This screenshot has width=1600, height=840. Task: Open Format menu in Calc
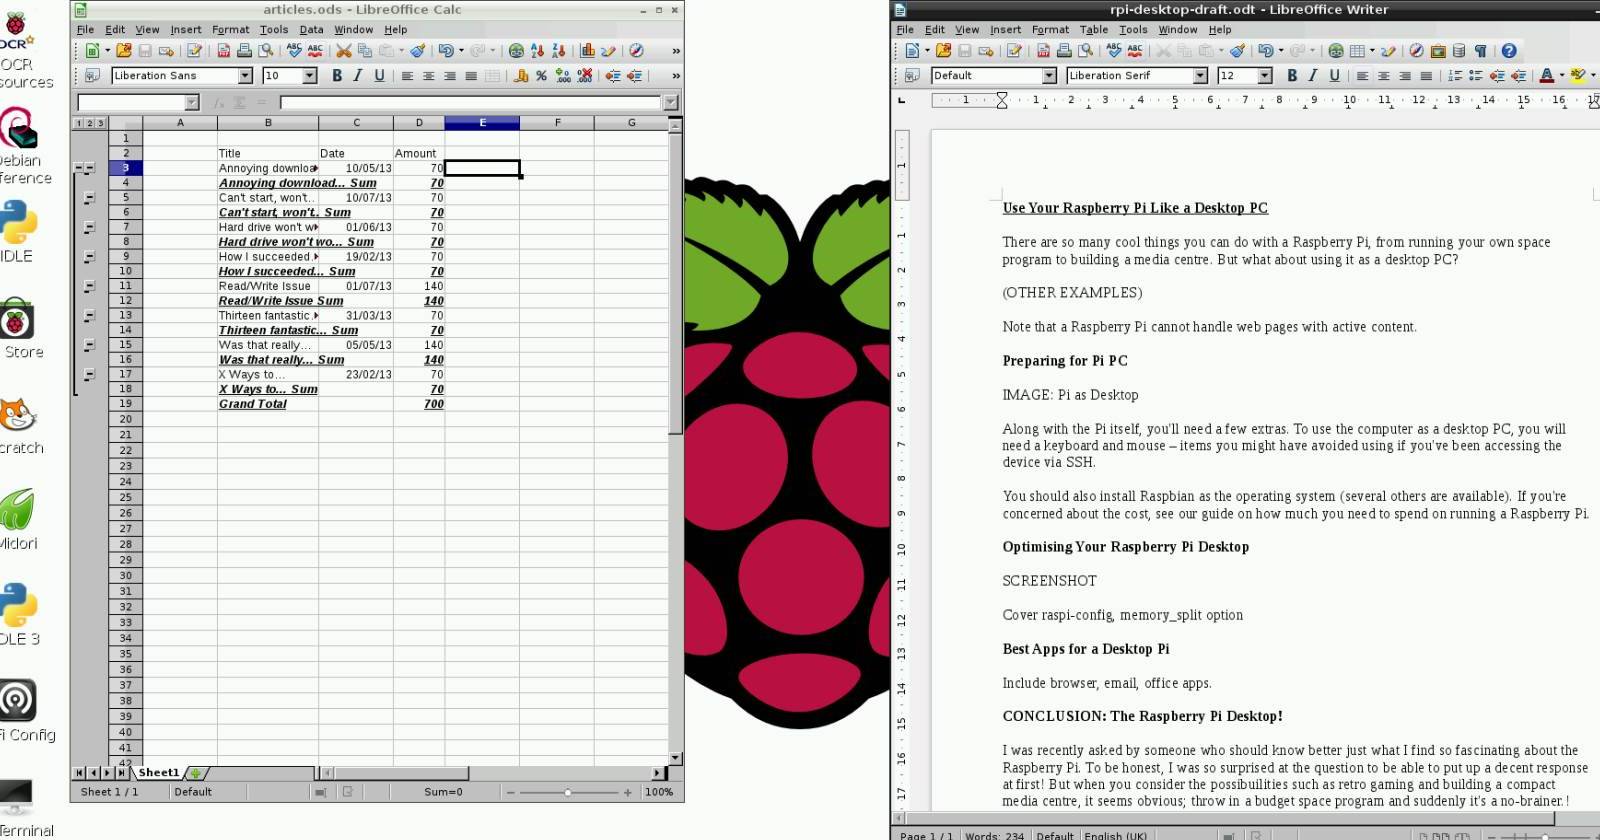230,29
